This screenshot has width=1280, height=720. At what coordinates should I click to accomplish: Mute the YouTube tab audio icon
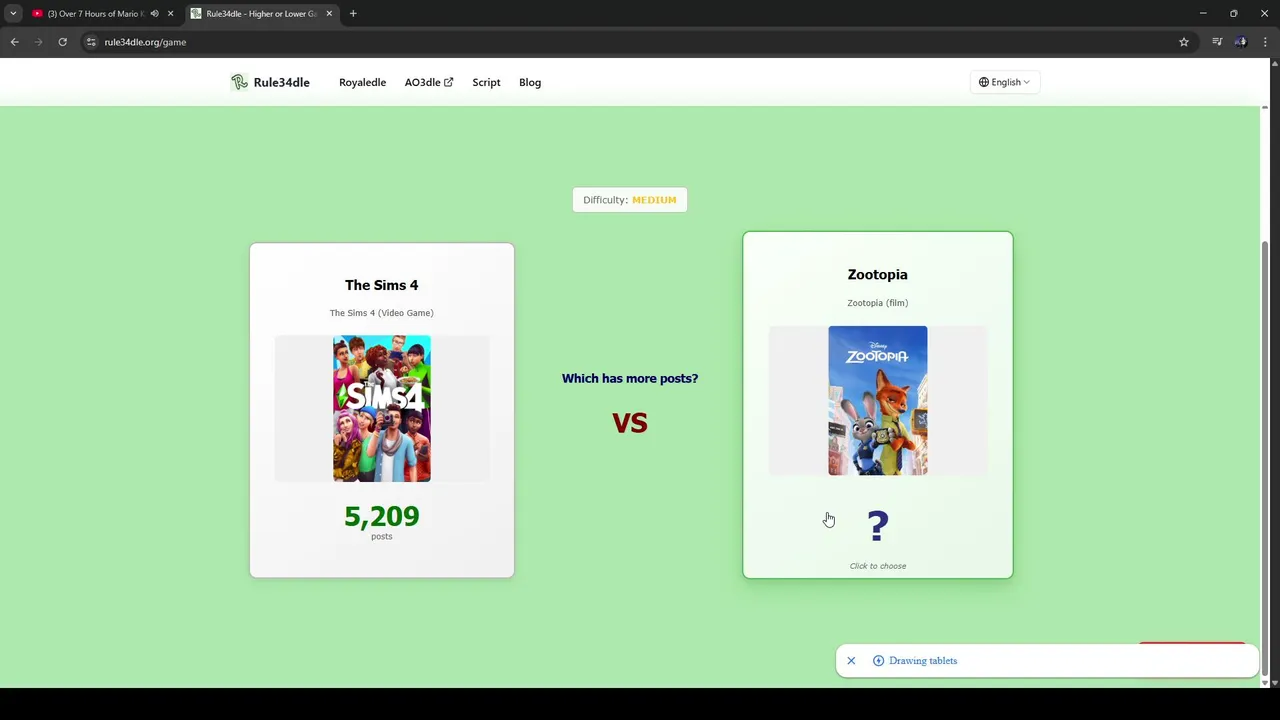[154, 14]
